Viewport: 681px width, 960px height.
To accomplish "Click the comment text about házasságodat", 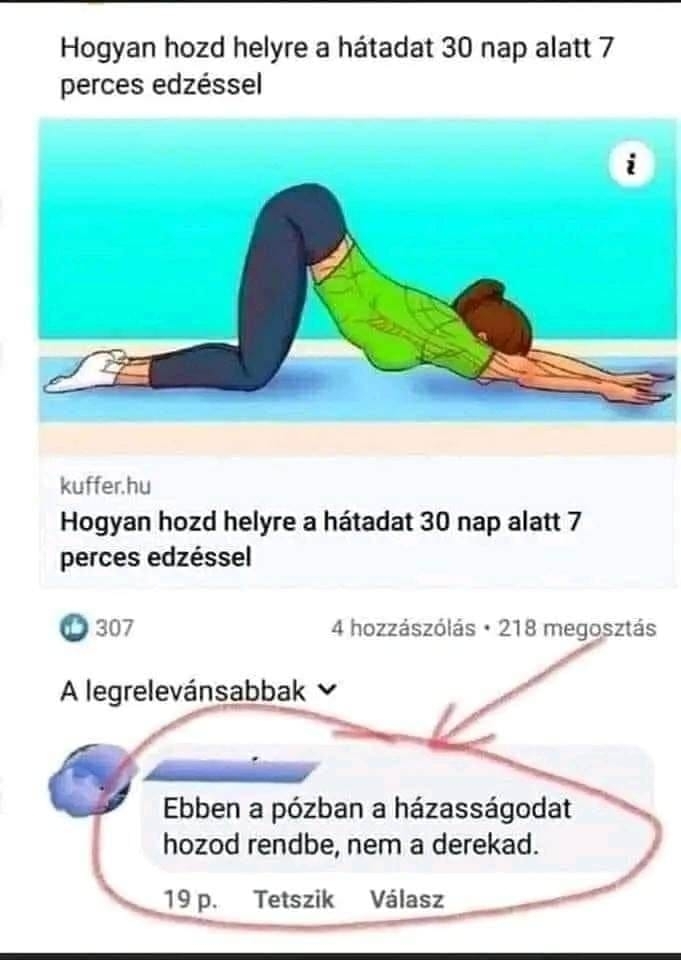I will coord(367,827).
